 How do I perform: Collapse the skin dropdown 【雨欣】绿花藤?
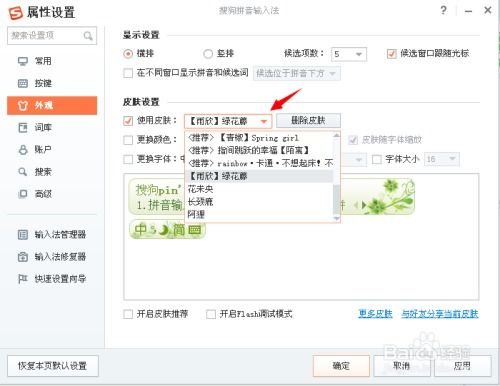tap(228, 121)
